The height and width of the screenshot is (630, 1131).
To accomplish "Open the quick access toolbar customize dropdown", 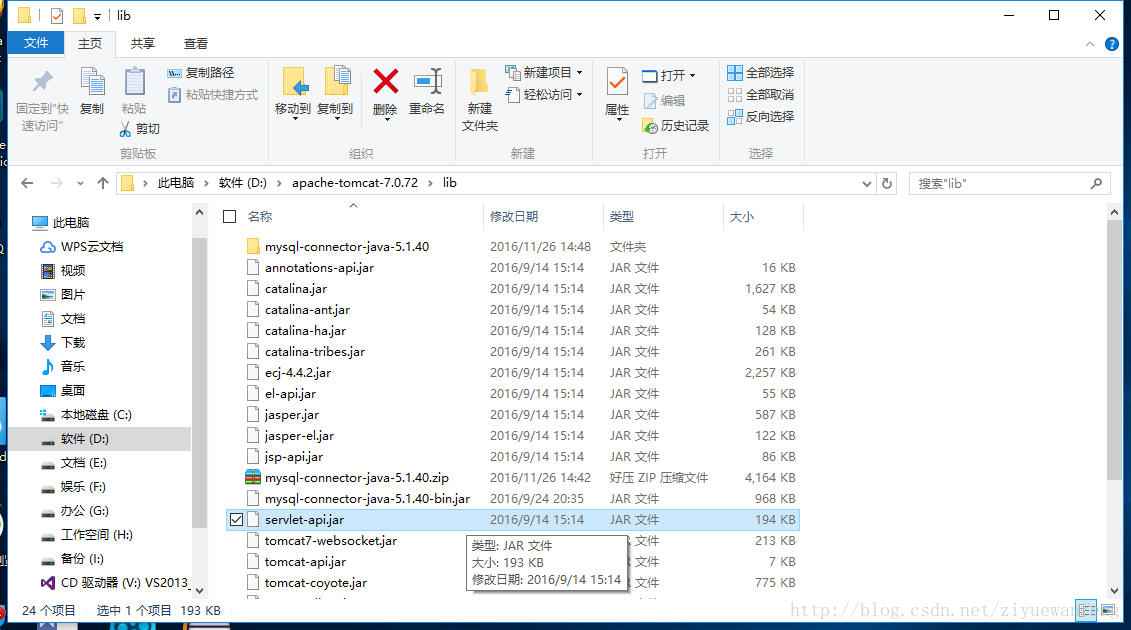I will [x=97, y=17].
